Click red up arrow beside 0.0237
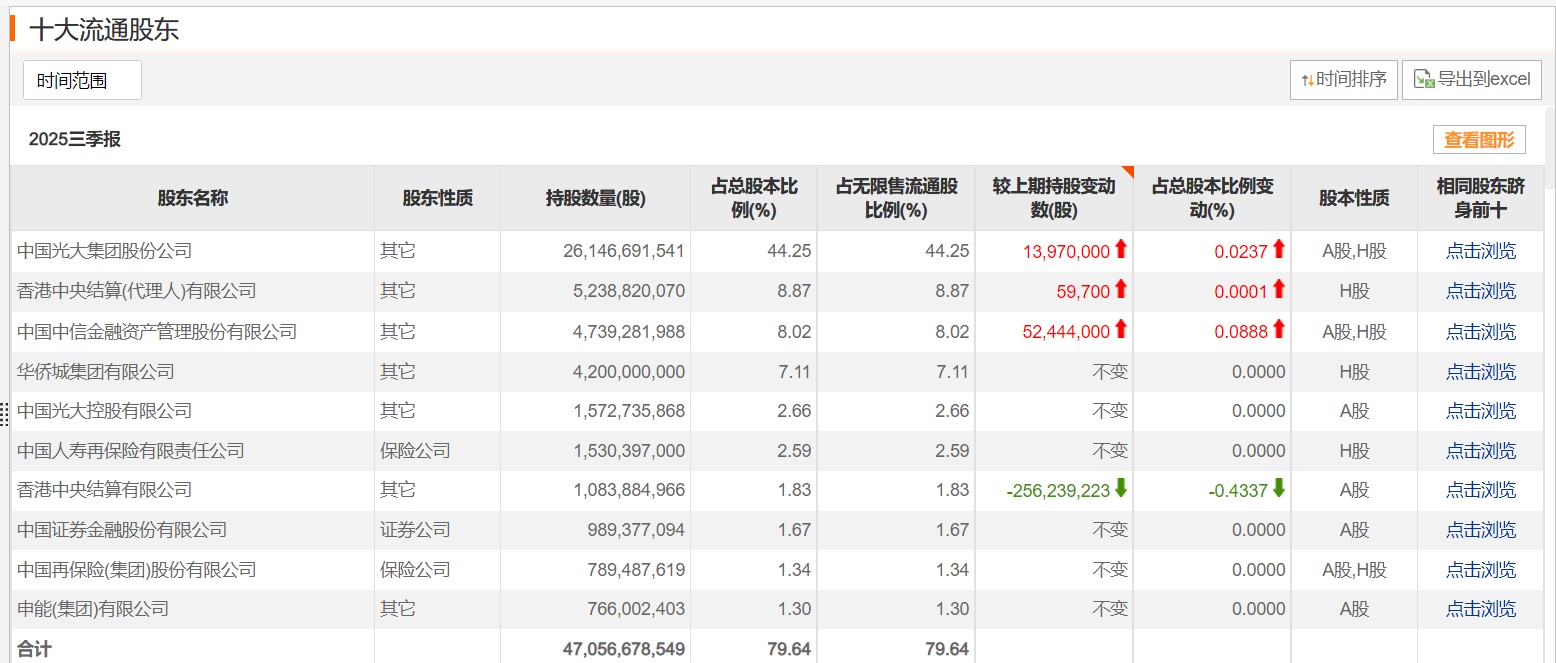 point(1278,250)
